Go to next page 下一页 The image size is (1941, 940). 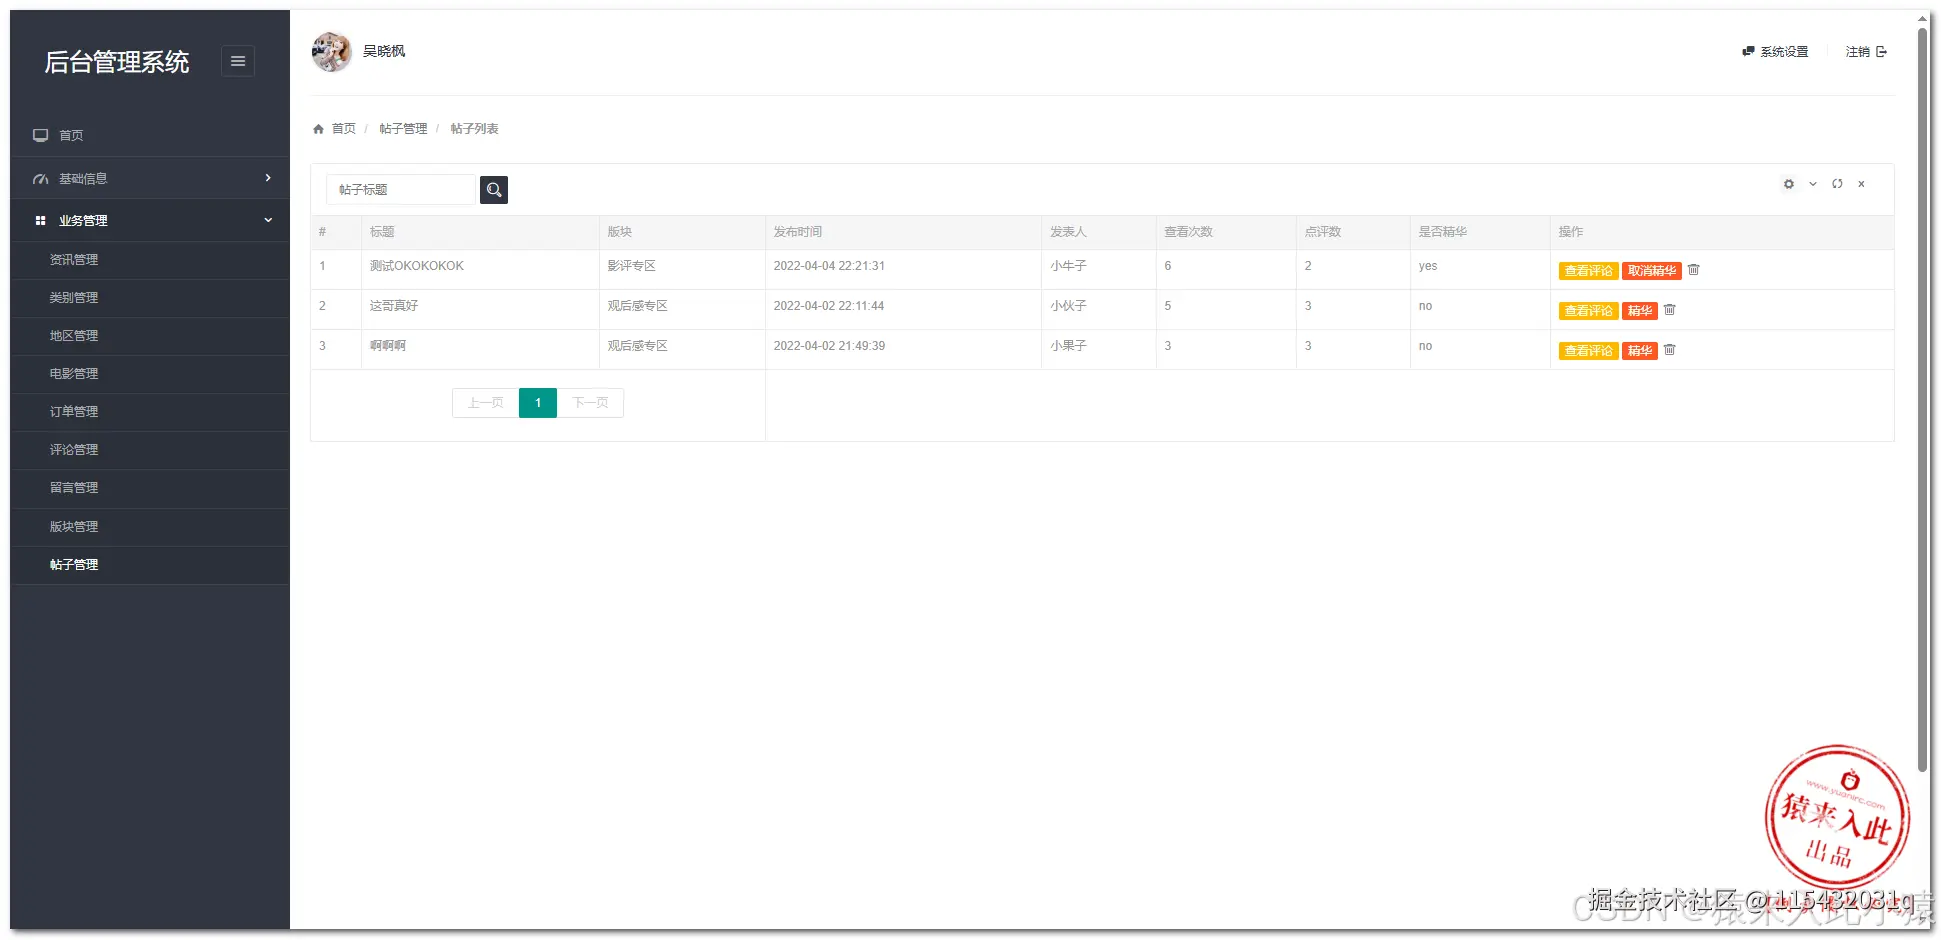pyautogui.click(x=590, y=403)
